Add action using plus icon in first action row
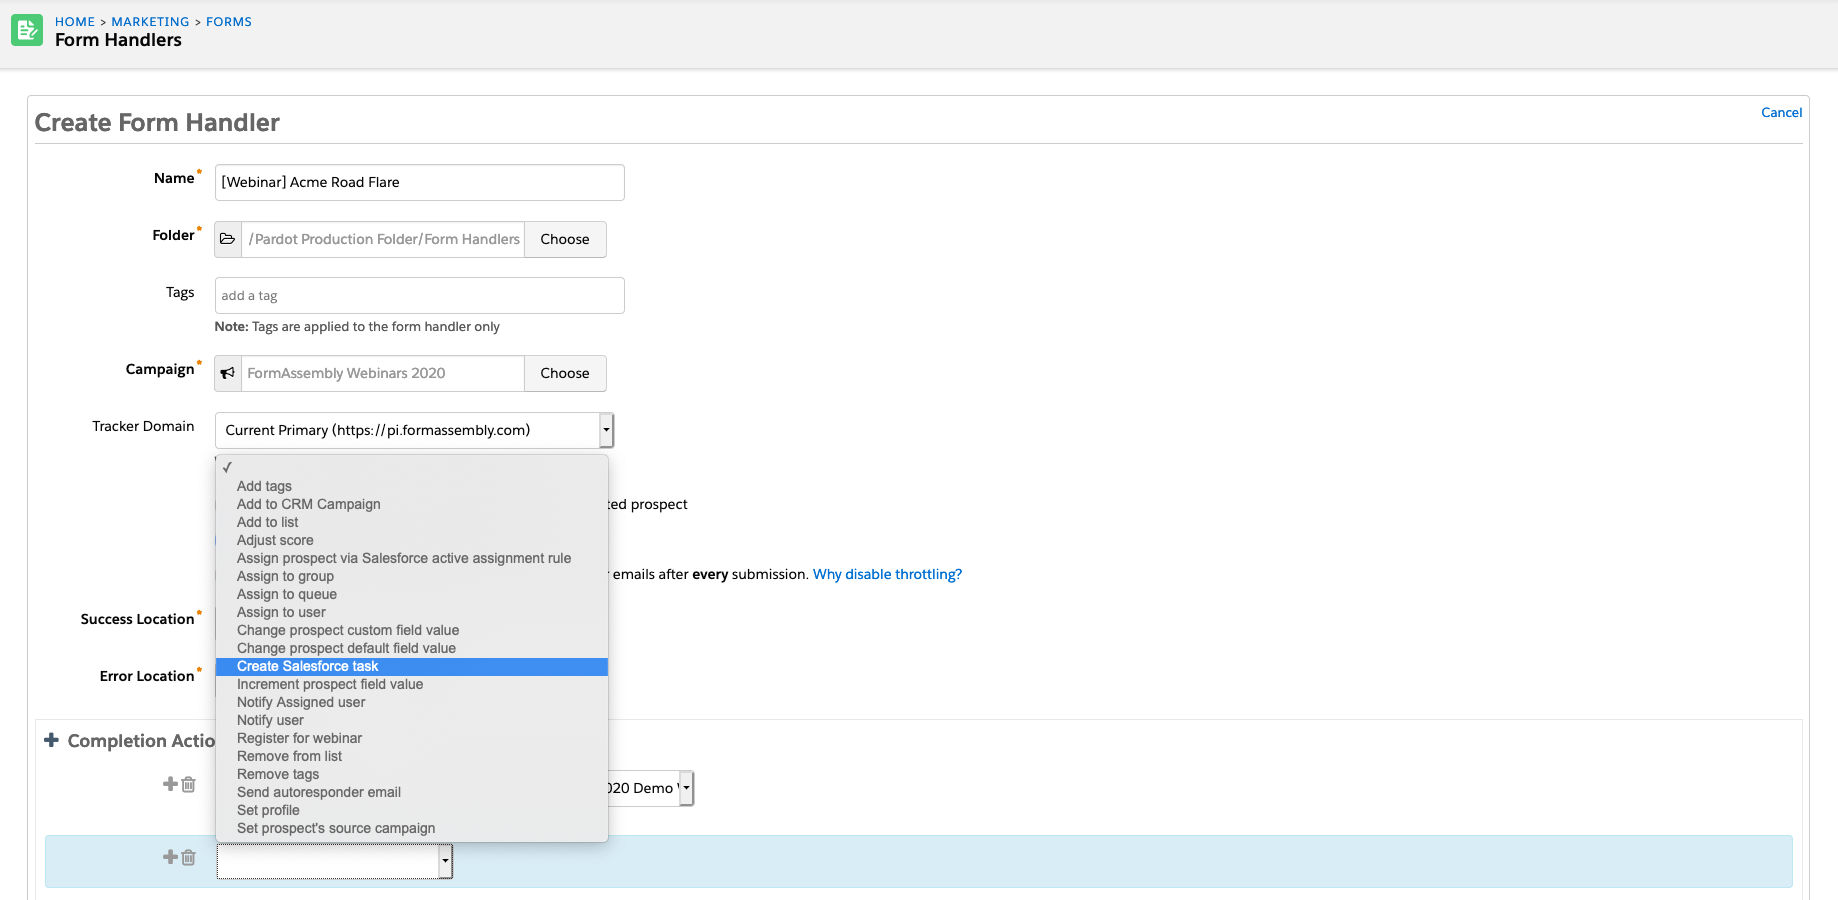The image size is (1838, 900). point(170,784)
